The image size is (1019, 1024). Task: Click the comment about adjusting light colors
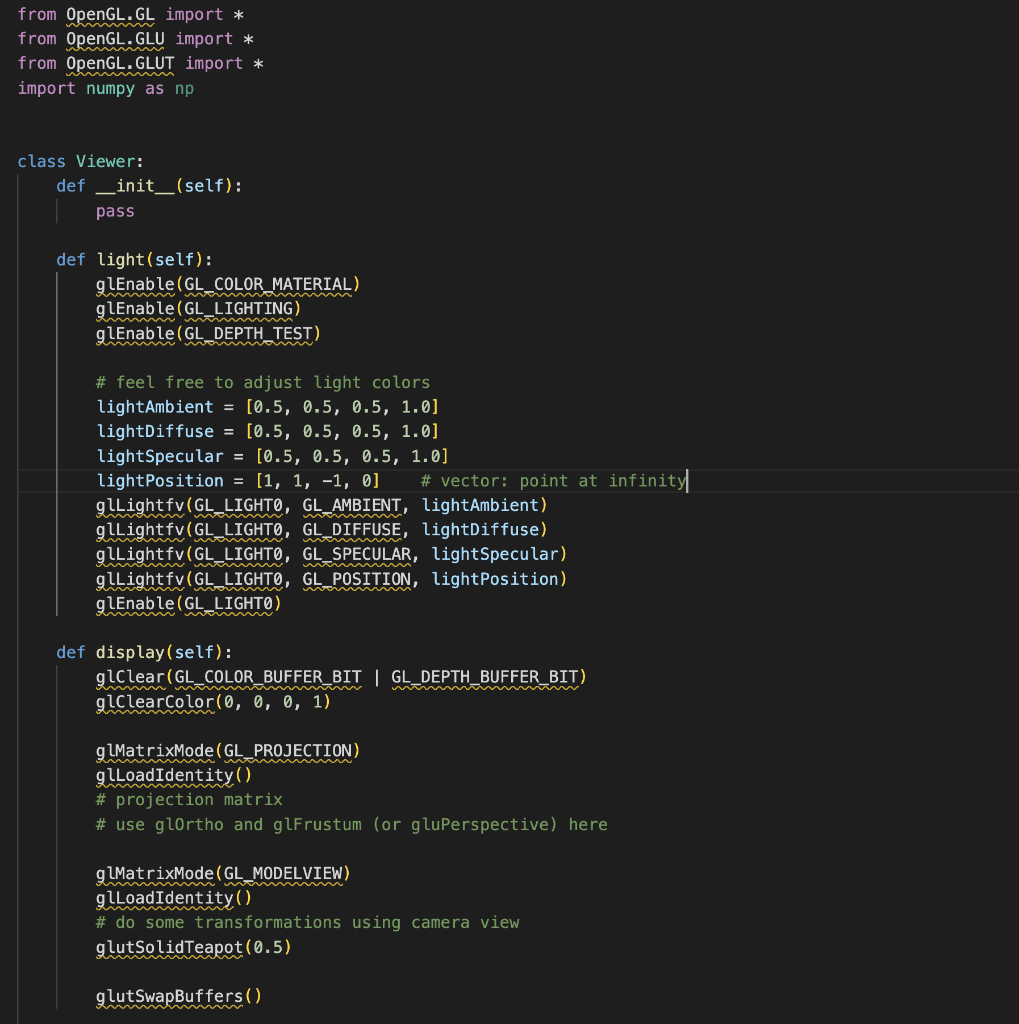pos(263,383)
